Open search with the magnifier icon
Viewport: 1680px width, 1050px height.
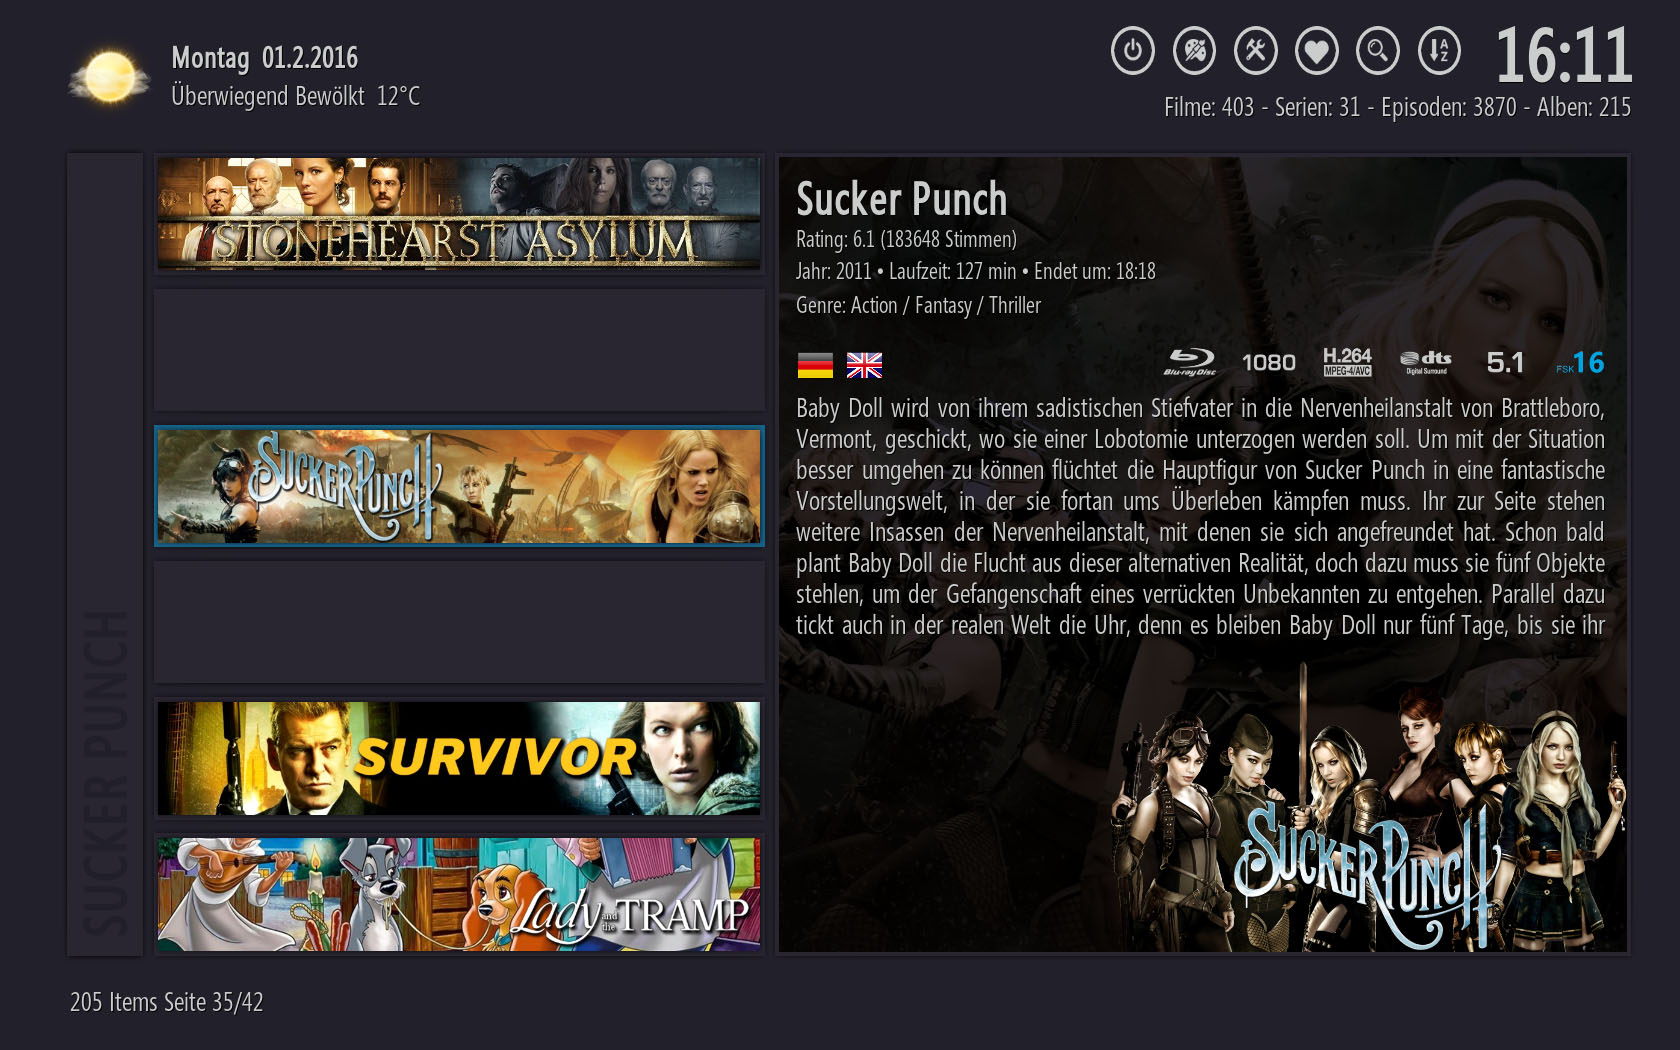click(1378, 51)
